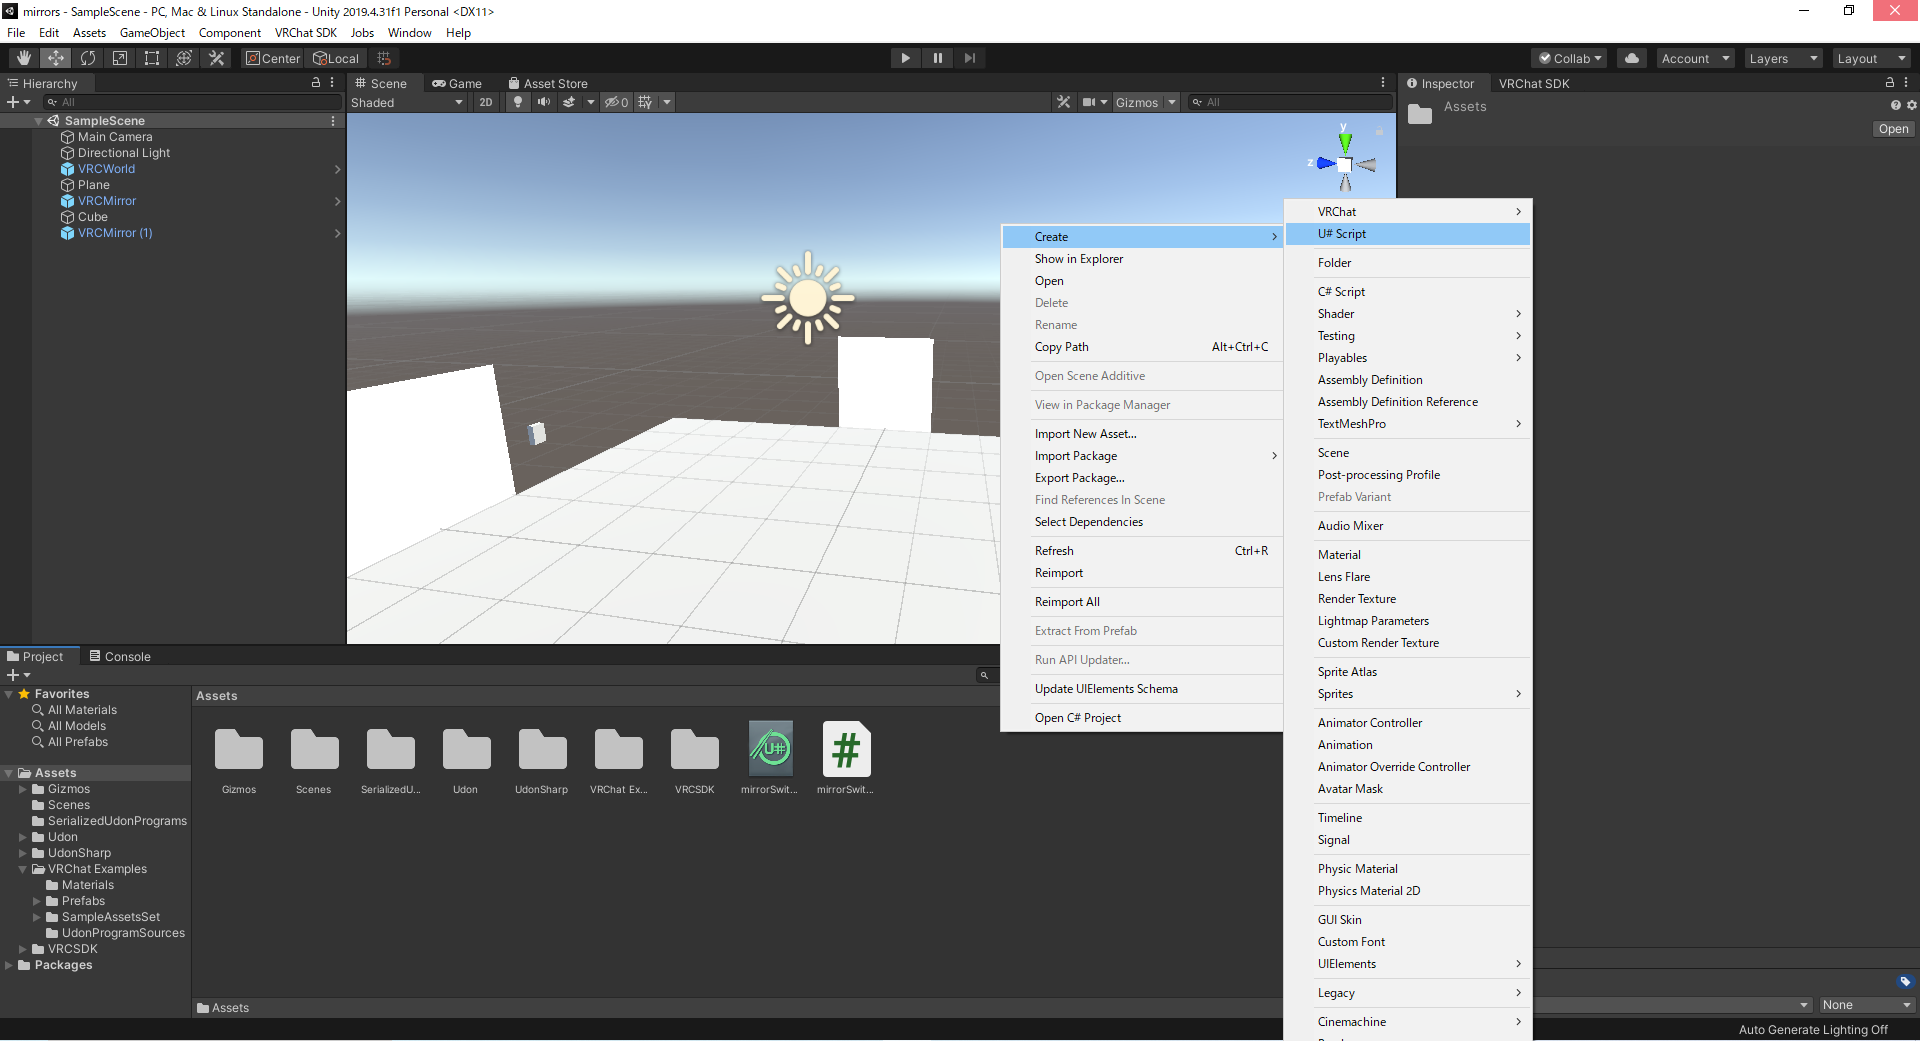Image resolution: width=1920 pixels, height=1041 pixels.
Task: Switch to the Asset Store tab
Action: (x=548, y=84)
